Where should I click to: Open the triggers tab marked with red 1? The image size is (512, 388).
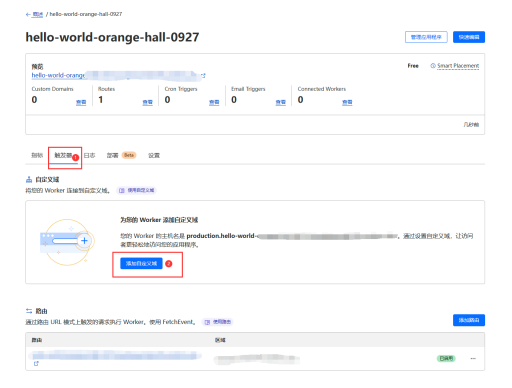pos(63,155)
